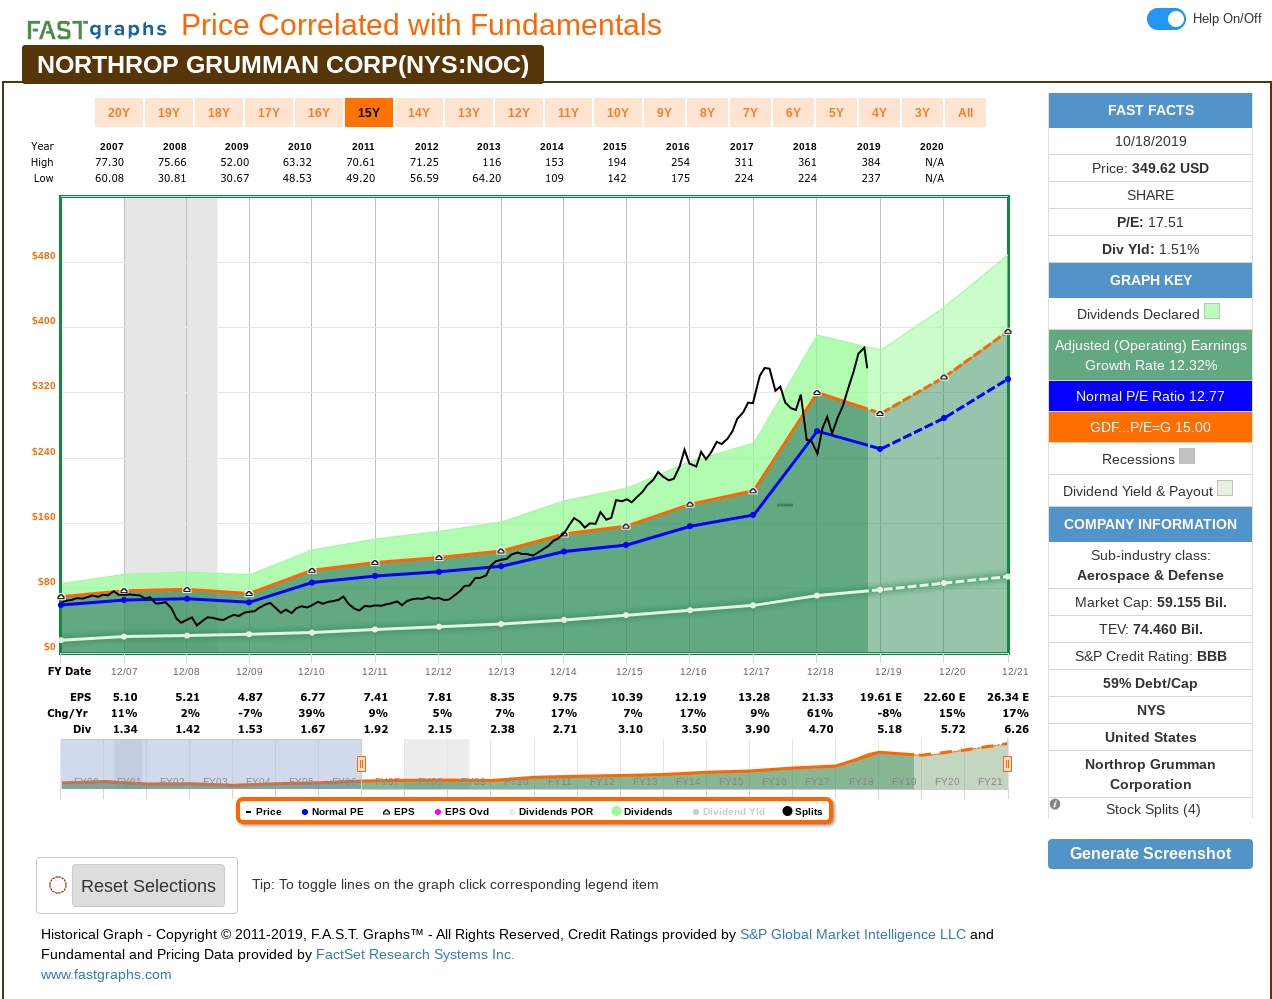This screenshot has width=1272, height=999.
Task: Enable the Dividend Yld legend item
Action: click(x=729, y=812)
